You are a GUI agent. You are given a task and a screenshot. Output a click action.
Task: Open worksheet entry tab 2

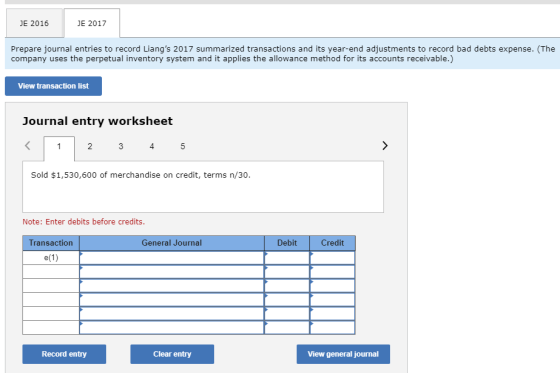pos(90,146)
